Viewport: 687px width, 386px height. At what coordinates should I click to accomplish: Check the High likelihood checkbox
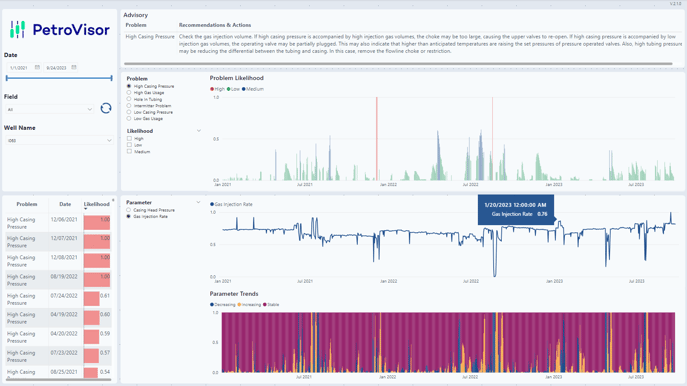click(x=129, y=138)
